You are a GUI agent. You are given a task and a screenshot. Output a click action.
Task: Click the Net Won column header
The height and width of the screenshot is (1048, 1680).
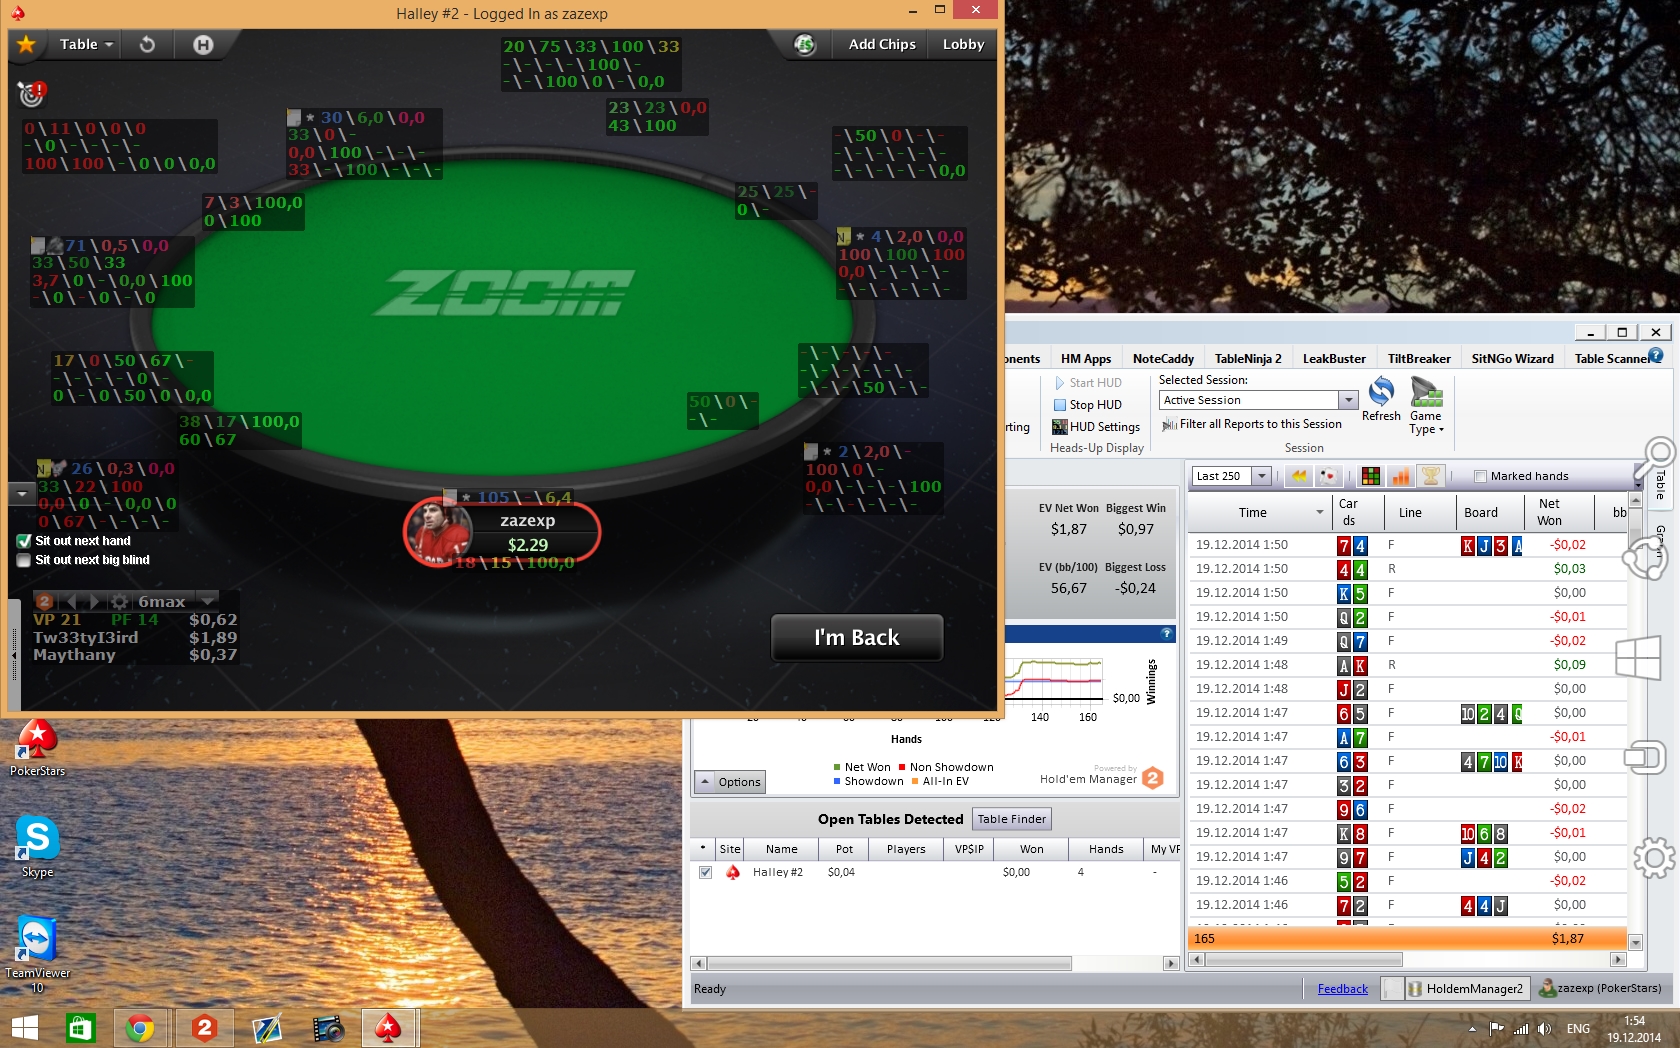pos(1549,512)
